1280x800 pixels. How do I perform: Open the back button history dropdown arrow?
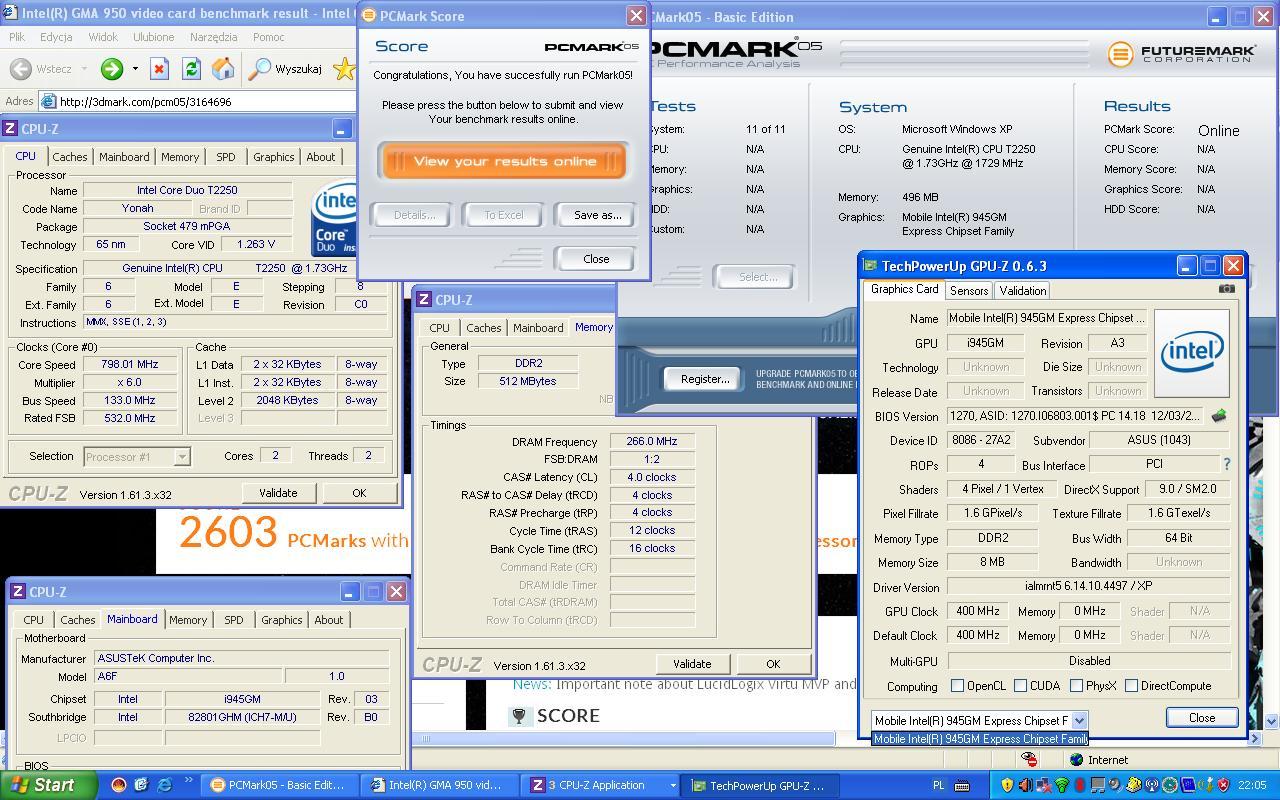[84, 69]
